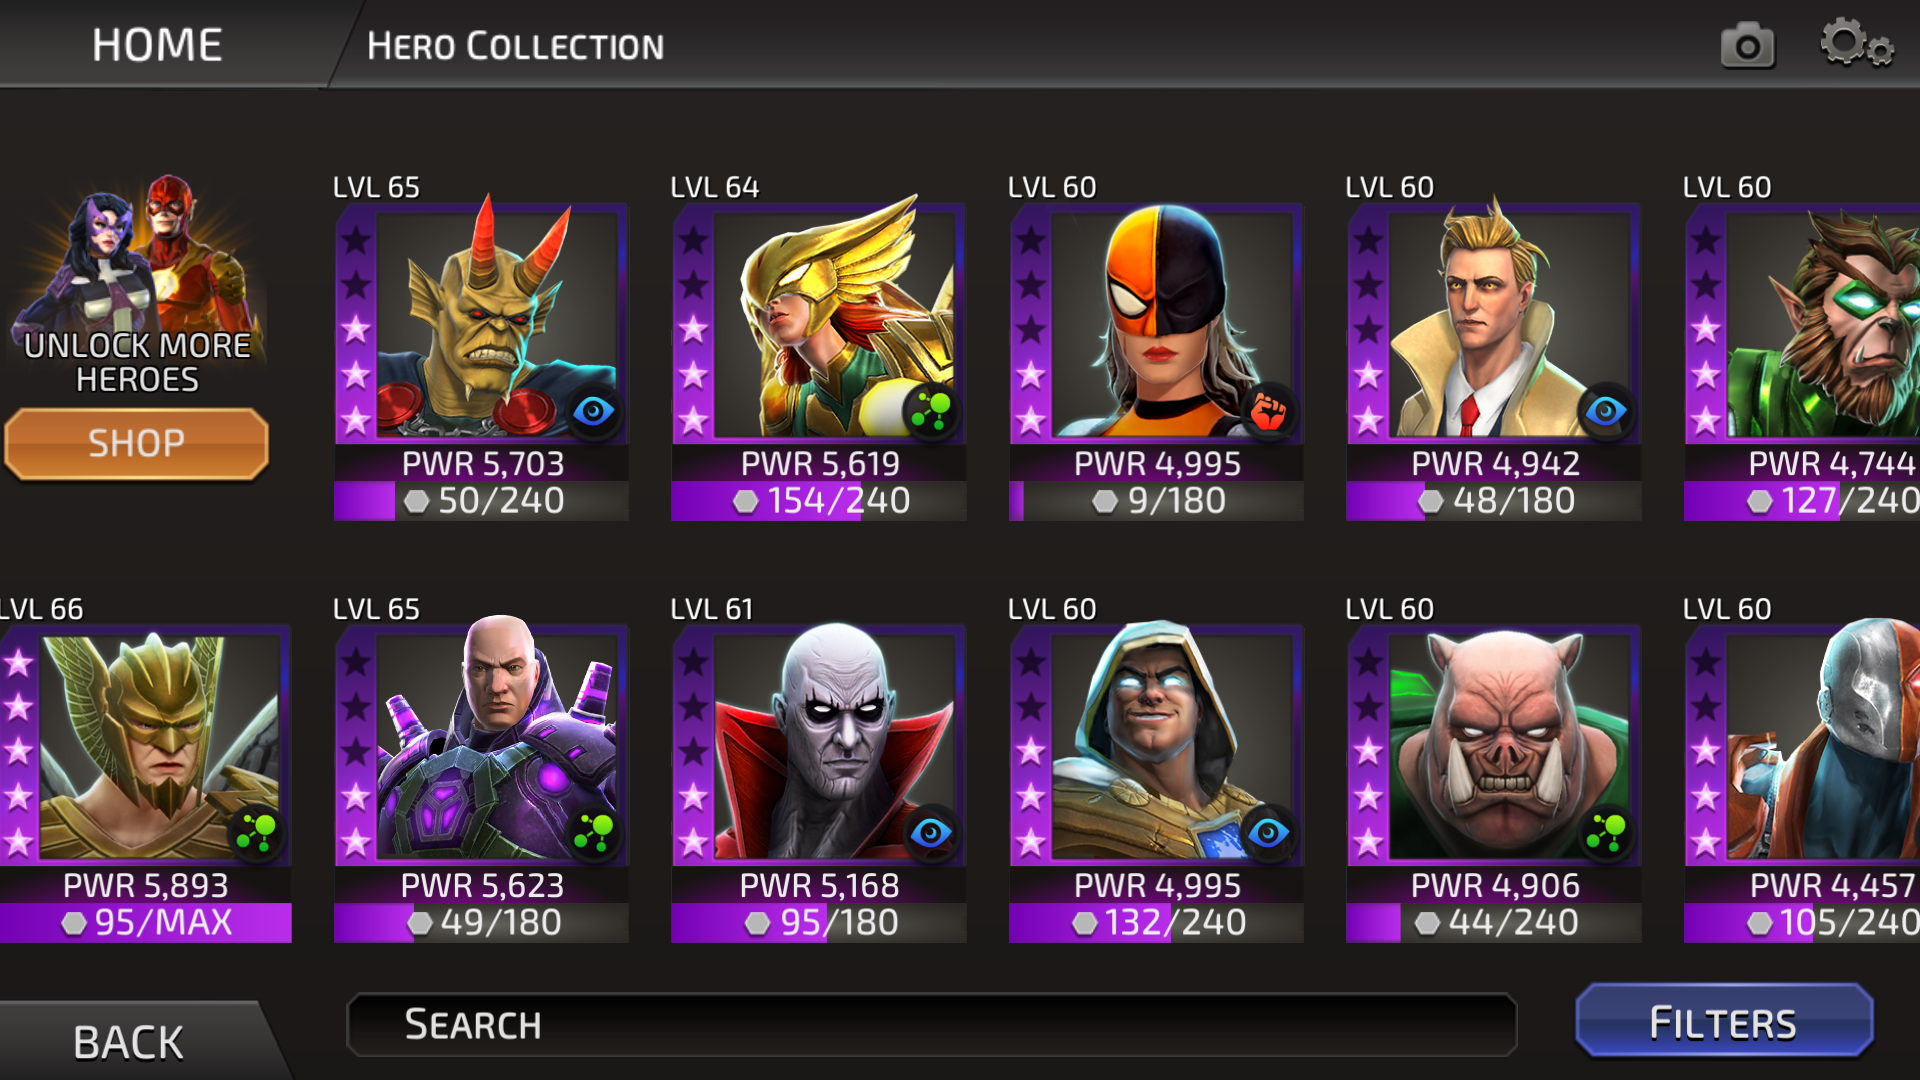Click the green energy affinity icon on the PWR 5,619 hero

click(x=931, y=411)
